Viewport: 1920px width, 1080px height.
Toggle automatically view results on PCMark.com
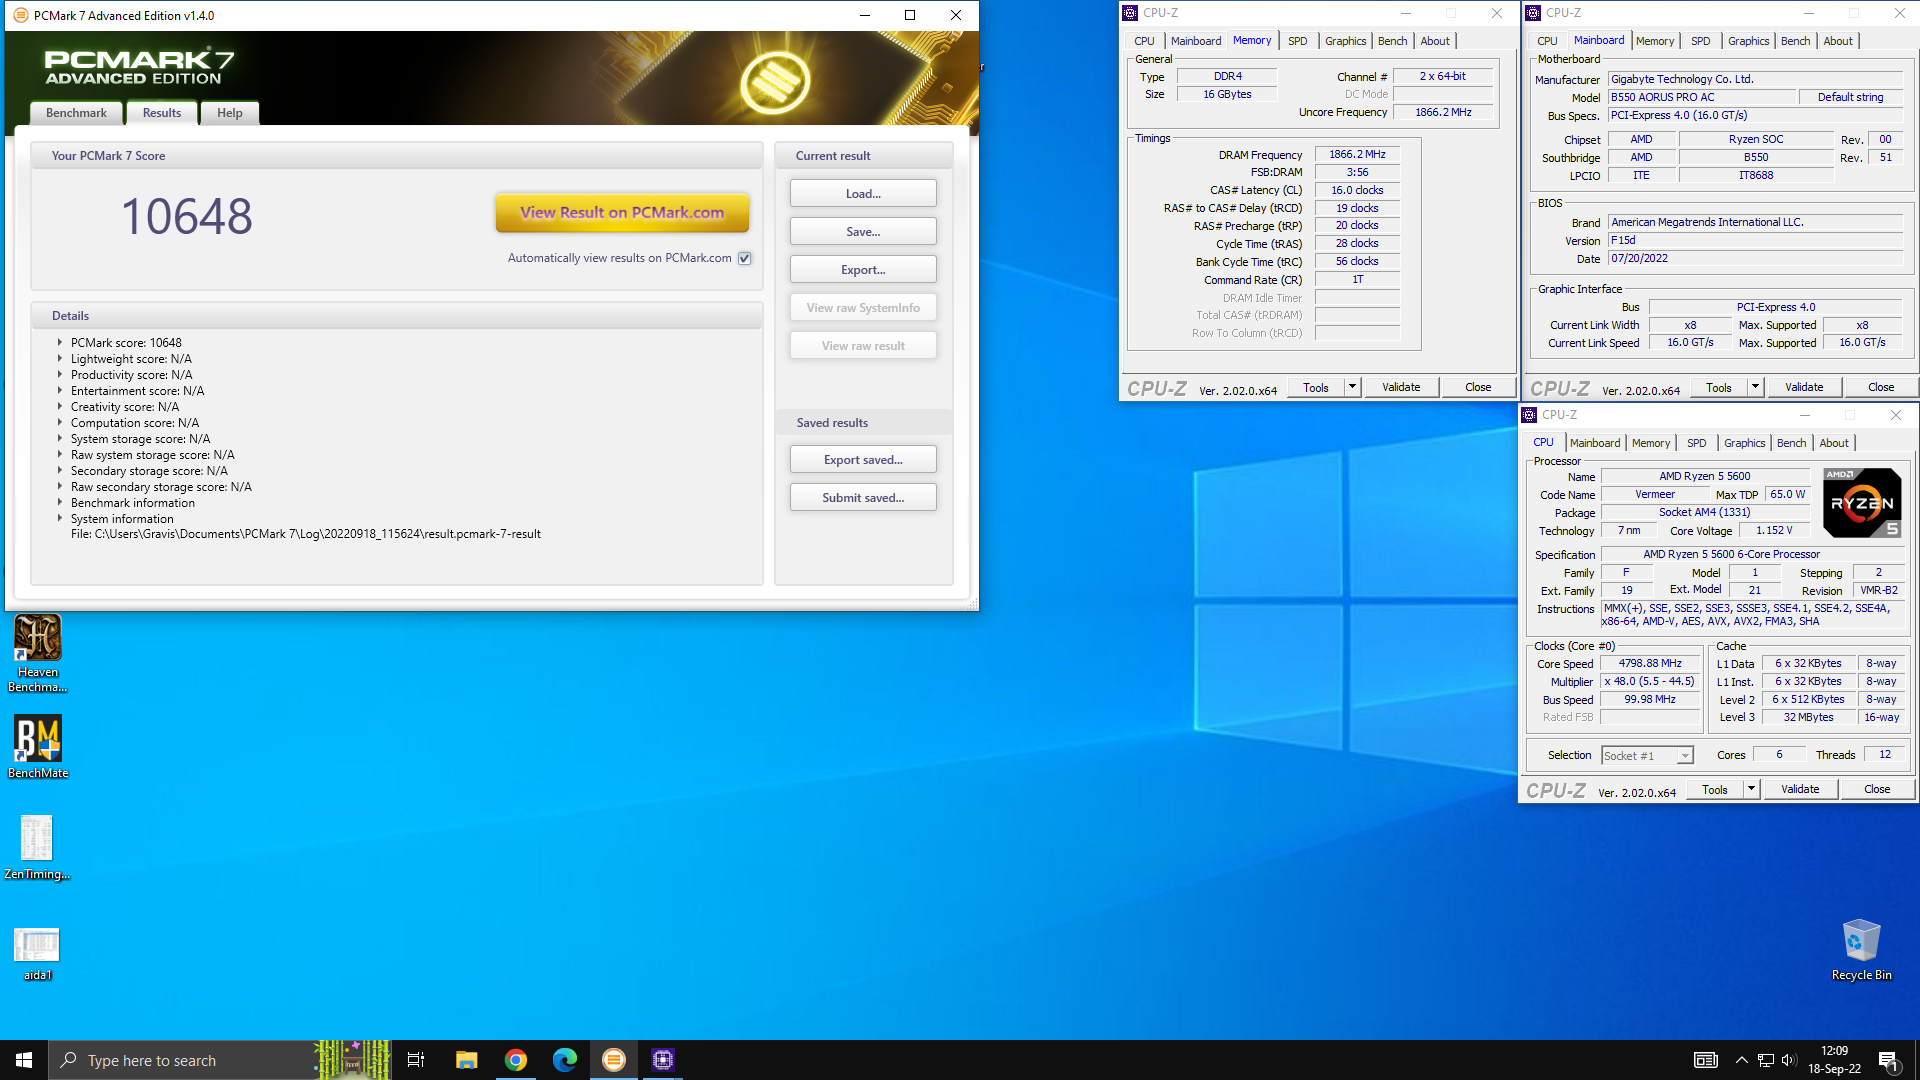[745, 258]
